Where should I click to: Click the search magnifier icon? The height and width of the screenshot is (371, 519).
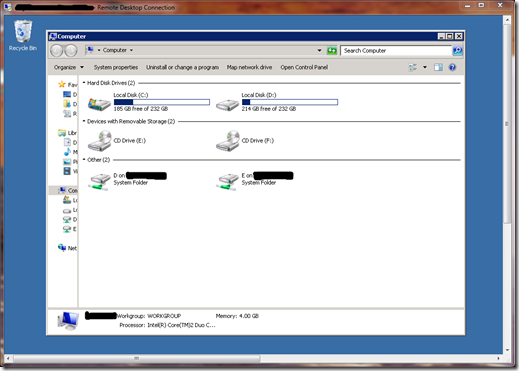coord(457,50)
